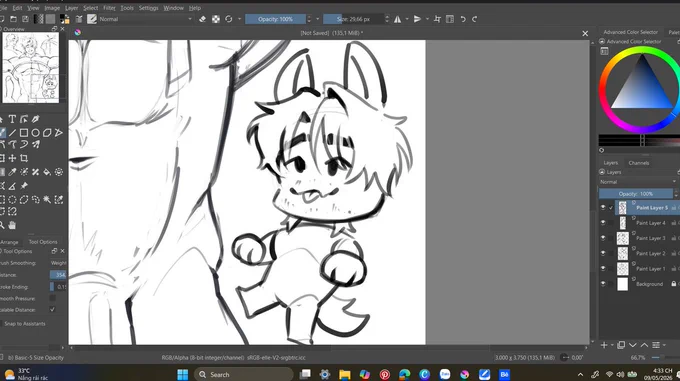The image size is (680, 381).
Task: Open layer properties menu at panel bottom
Action: pos(656,345)
